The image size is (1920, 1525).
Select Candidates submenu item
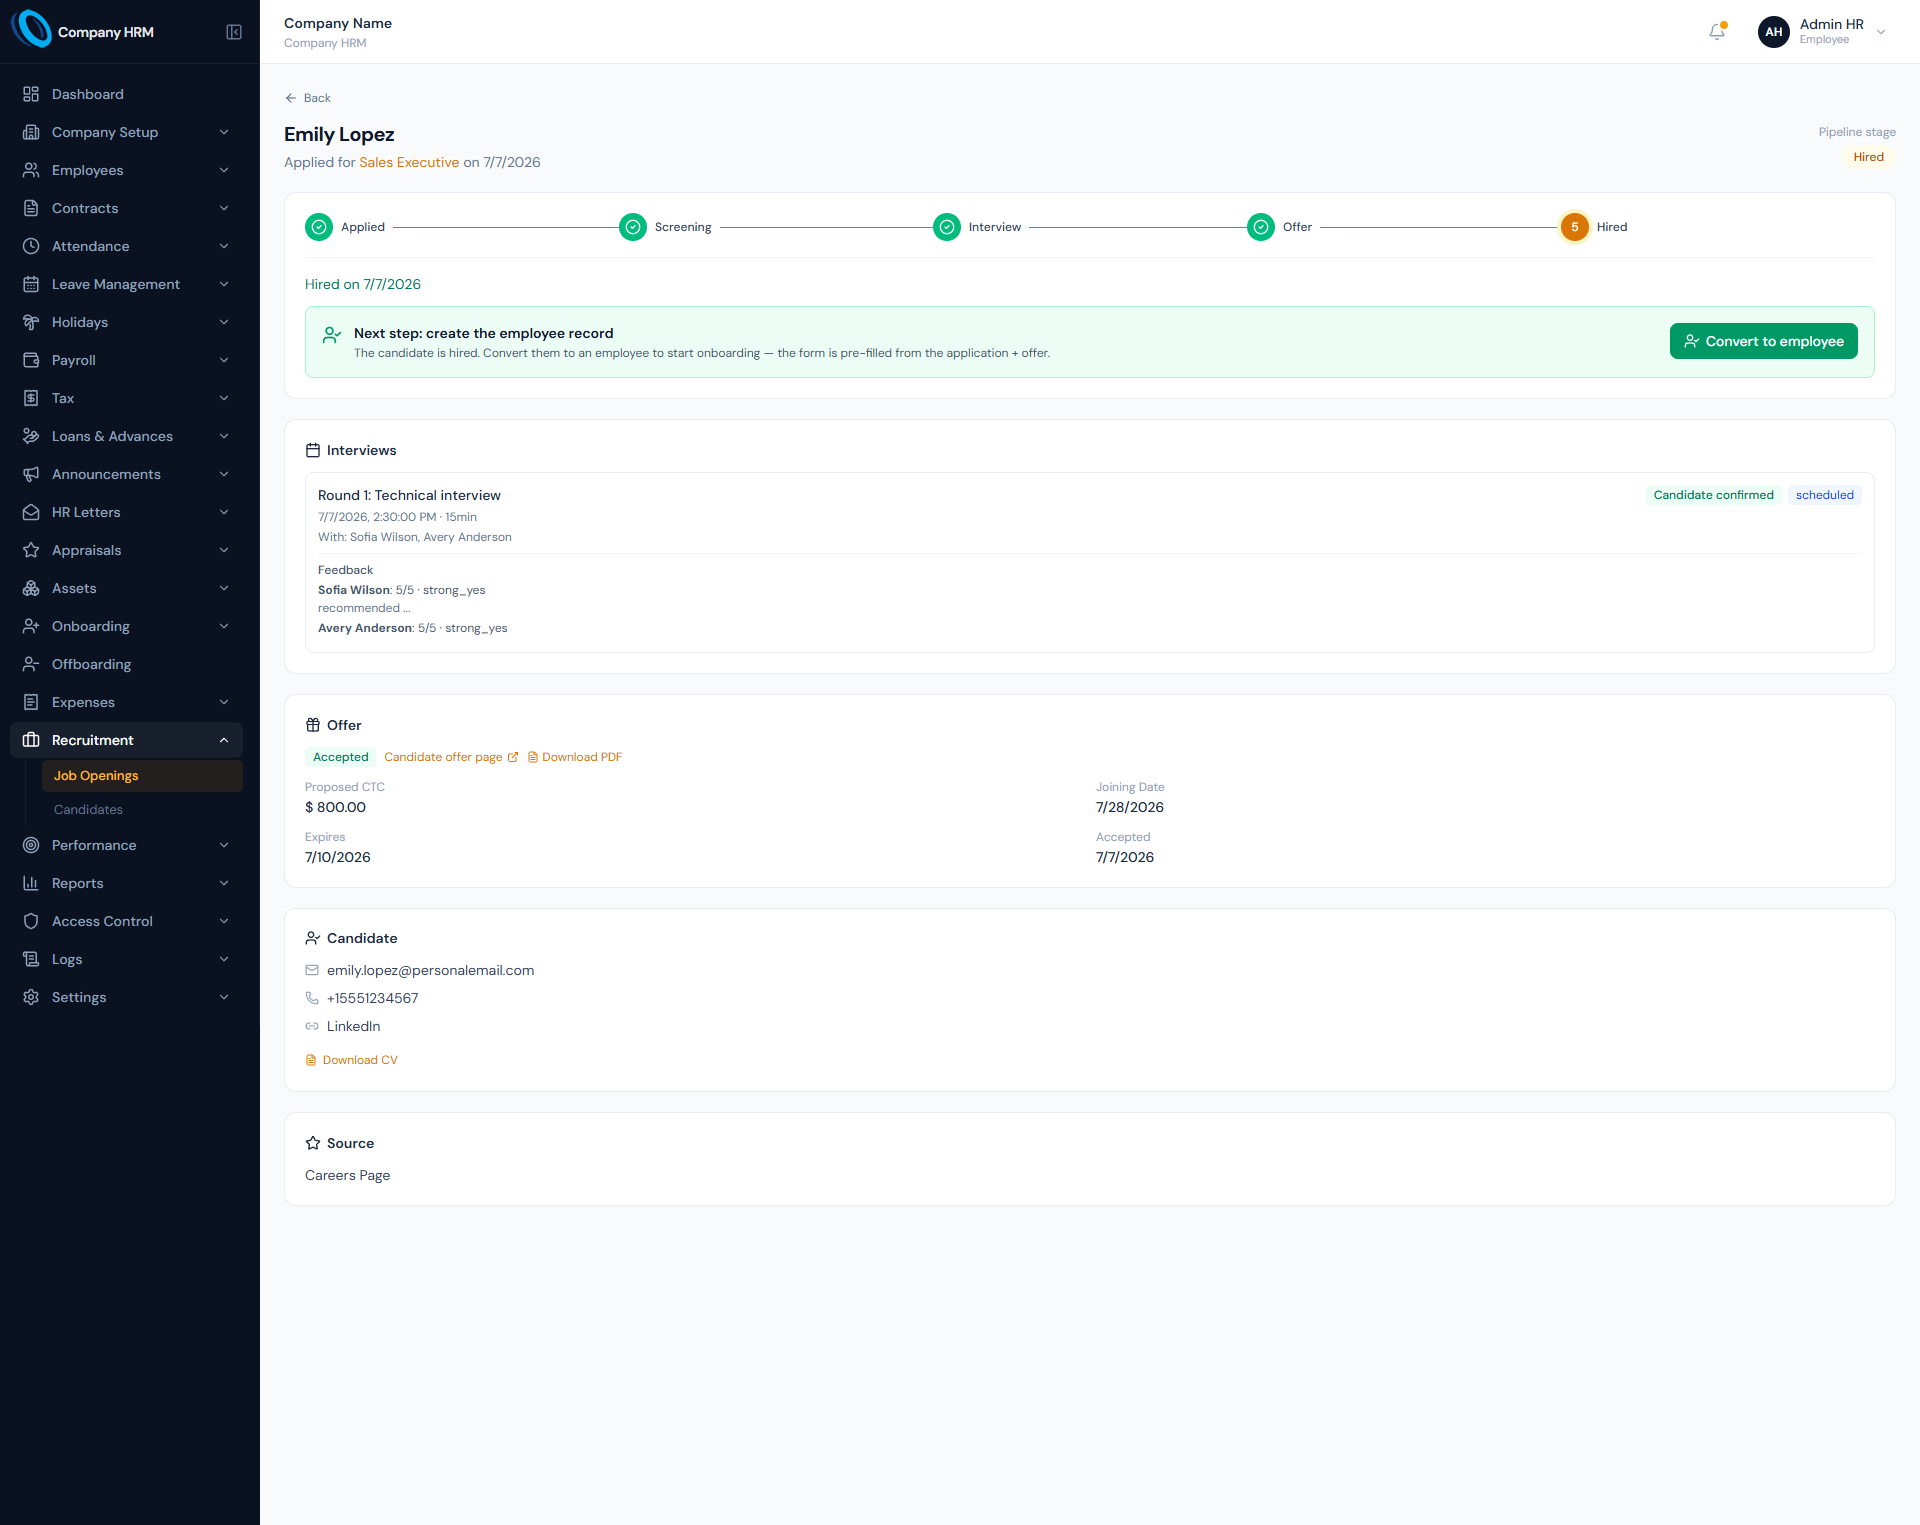pyautogui.click(x=142, y=810)
